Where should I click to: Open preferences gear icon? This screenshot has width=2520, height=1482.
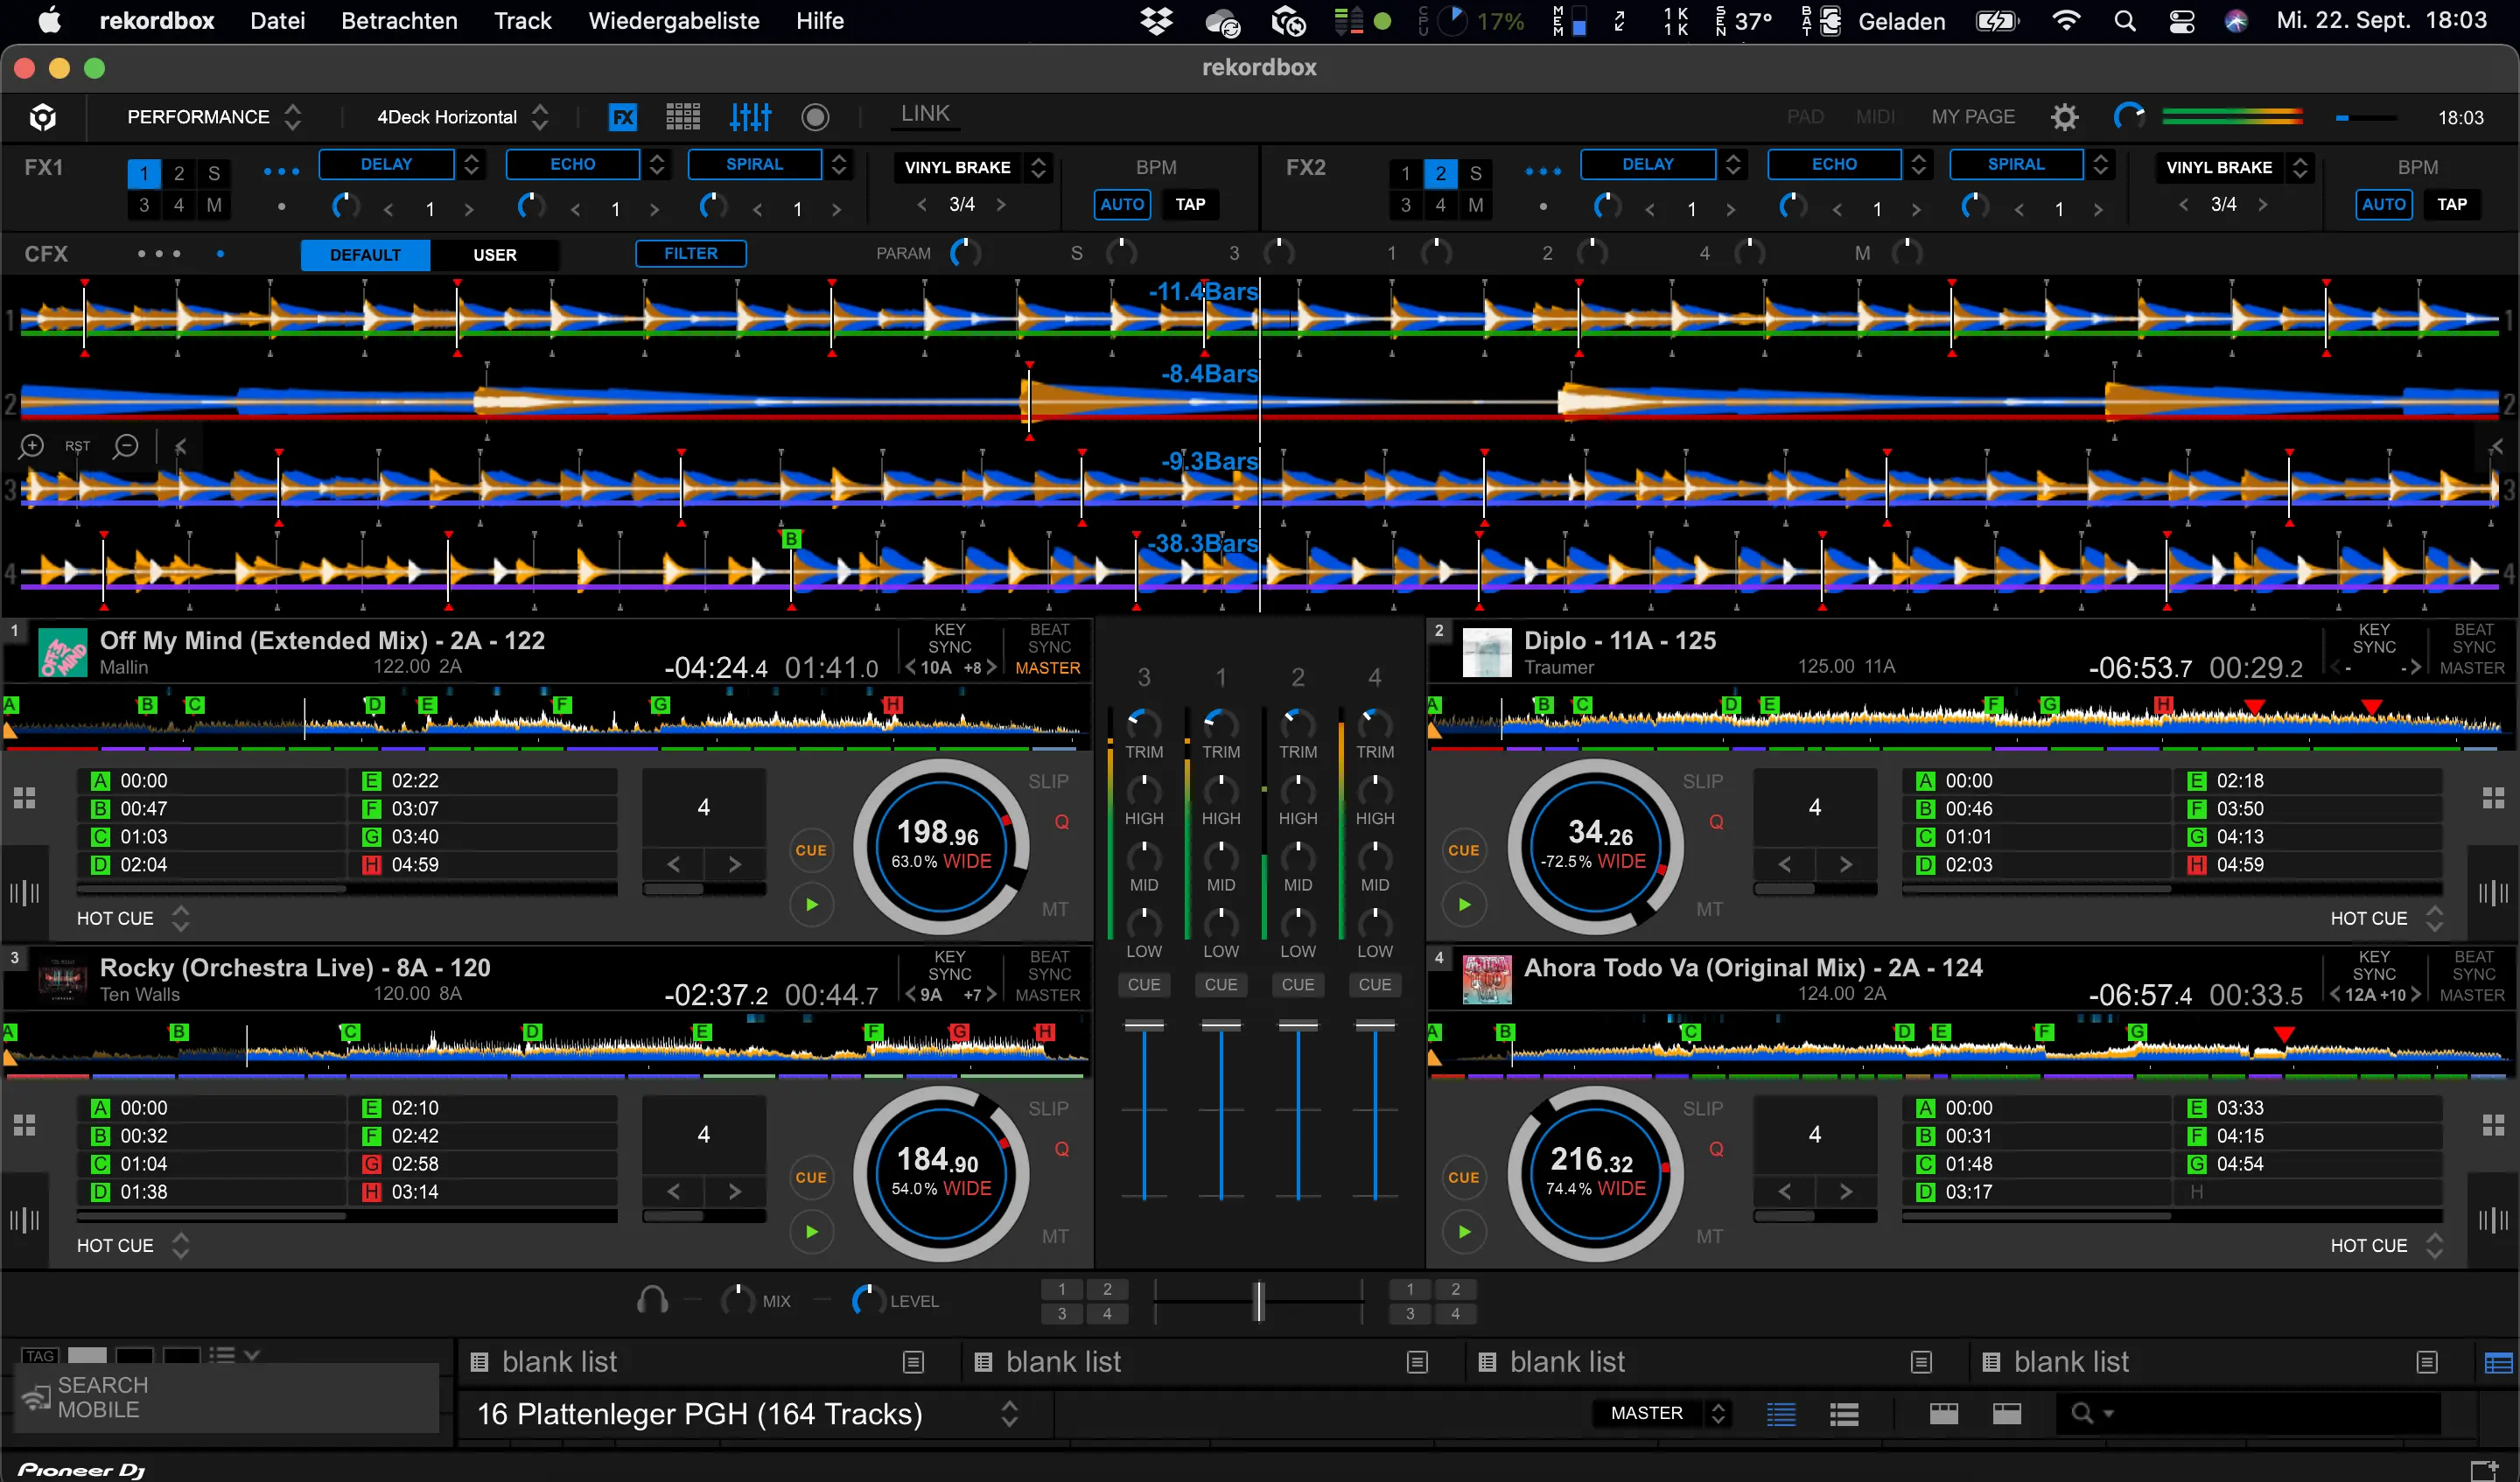(x=2064, y=117)
